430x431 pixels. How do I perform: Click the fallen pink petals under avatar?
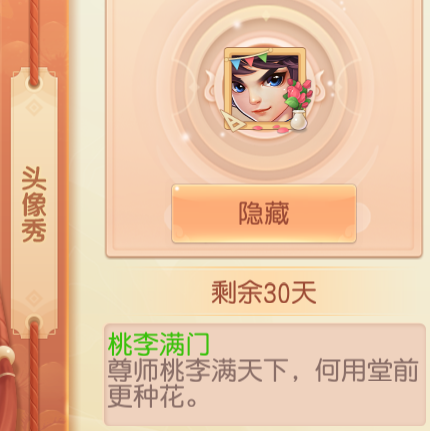click(267, 127)
